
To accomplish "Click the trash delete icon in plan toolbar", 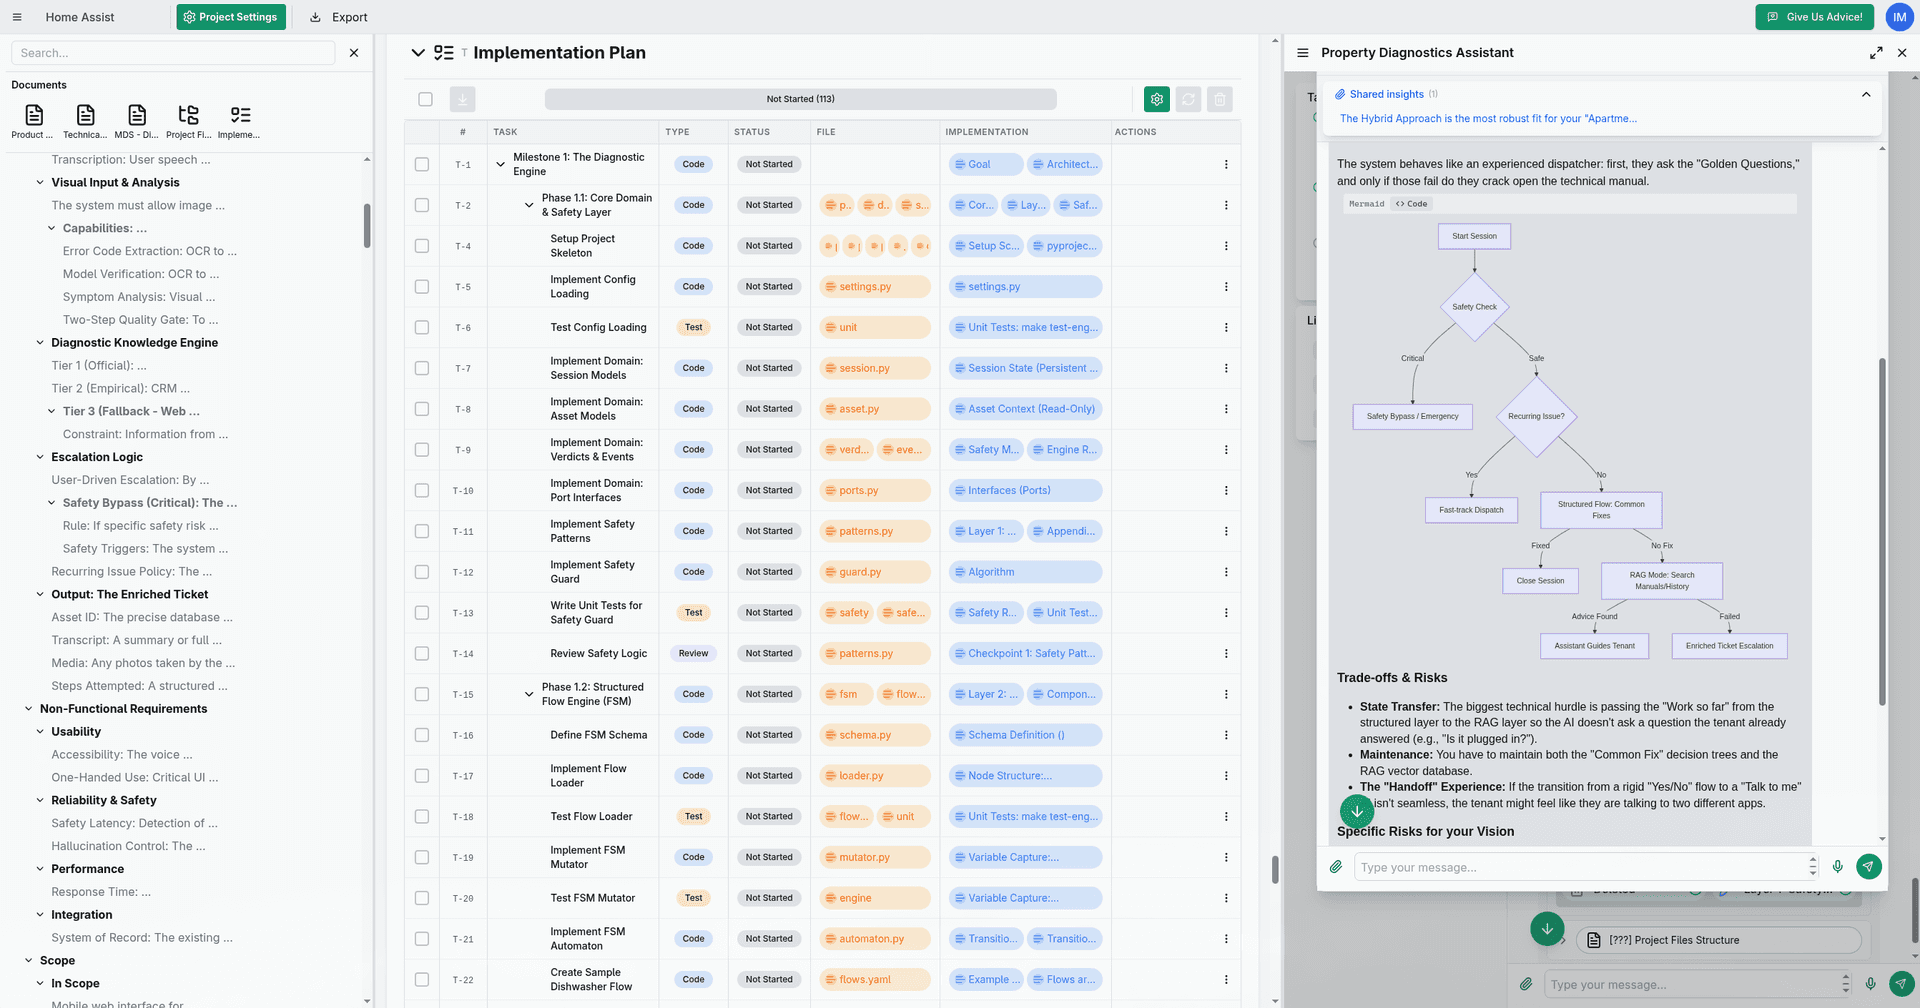I will pyautogui.click(x=1219, y=99).
